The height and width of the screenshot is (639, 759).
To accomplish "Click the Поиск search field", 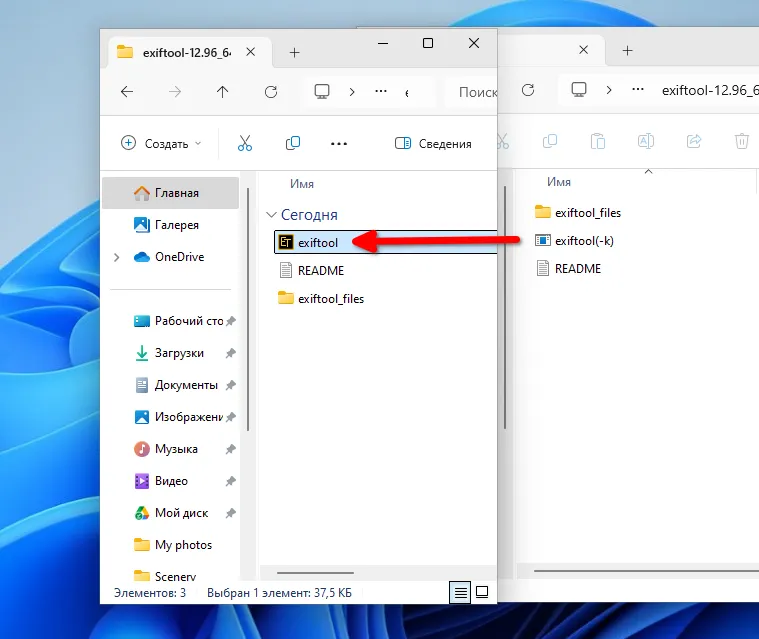I will [475, 91].
